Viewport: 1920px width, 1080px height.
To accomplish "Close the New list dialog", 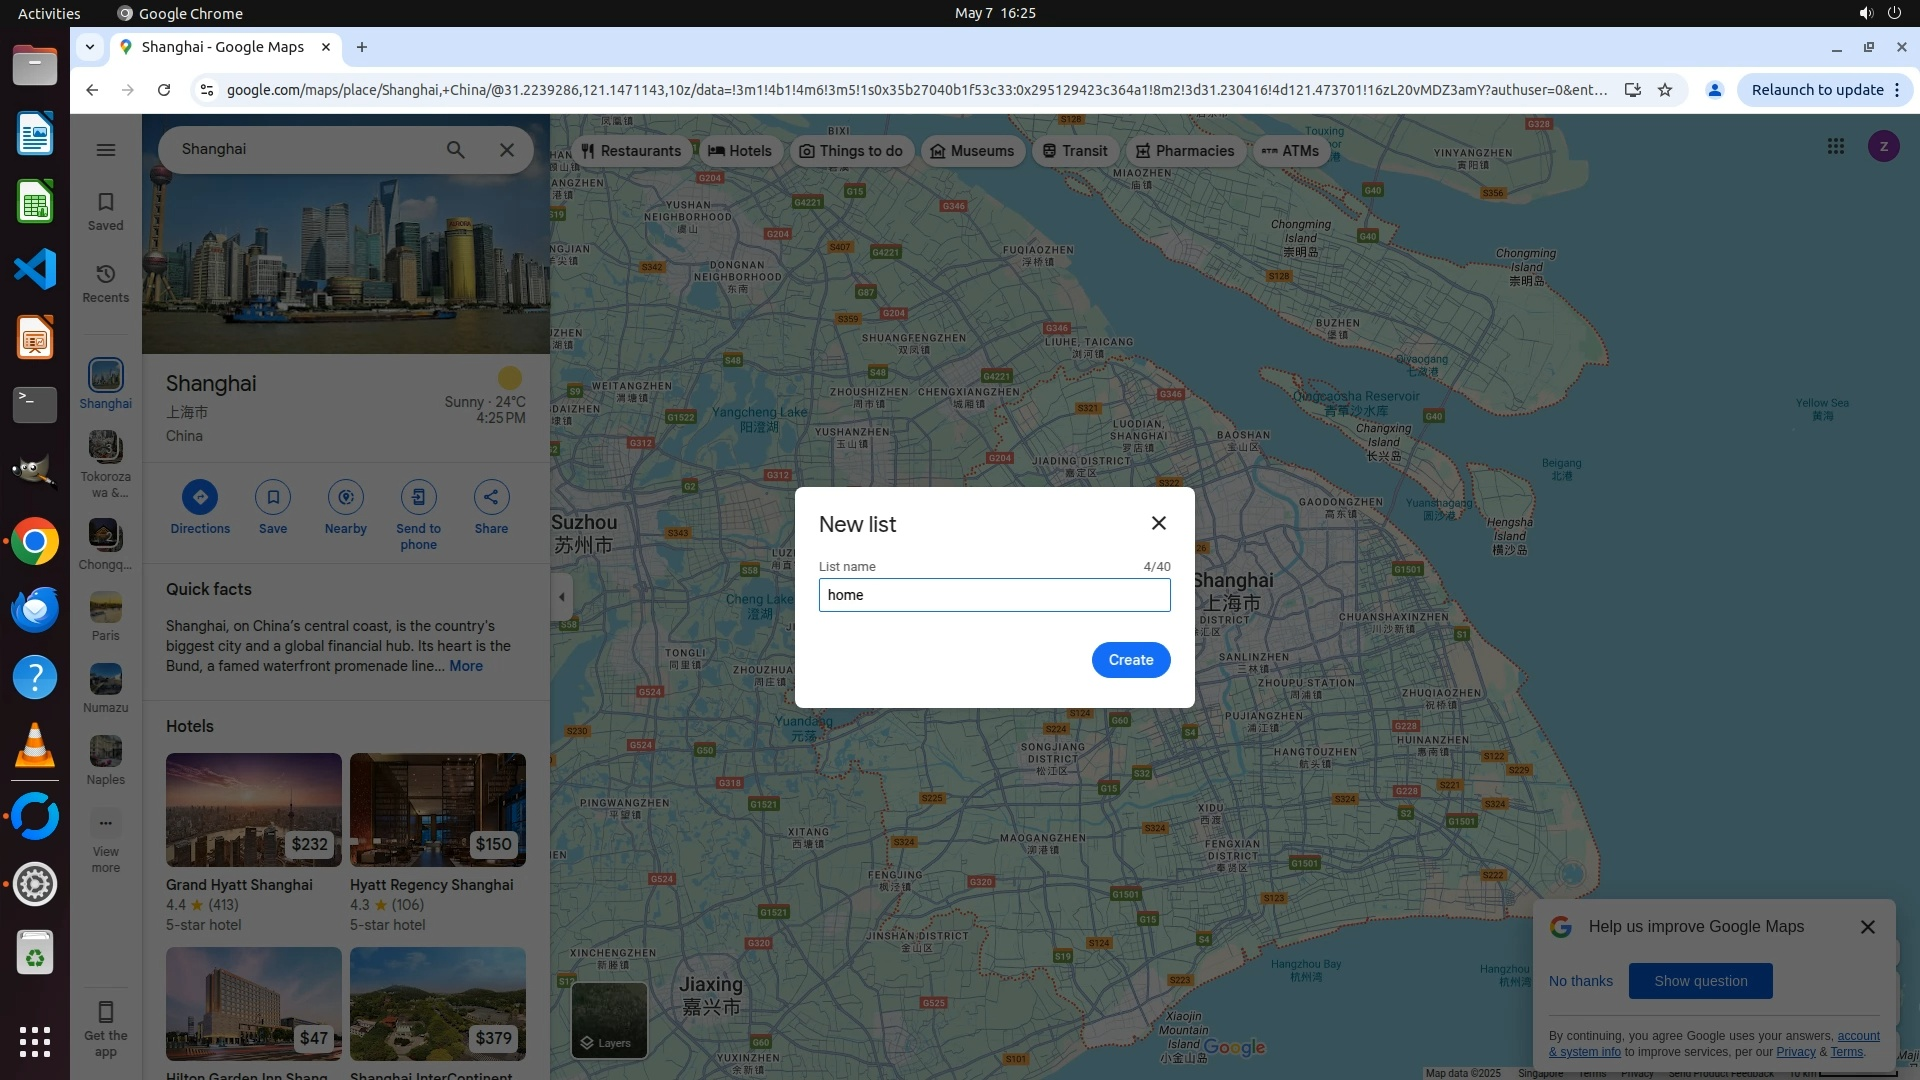I will coord(1158,523).
